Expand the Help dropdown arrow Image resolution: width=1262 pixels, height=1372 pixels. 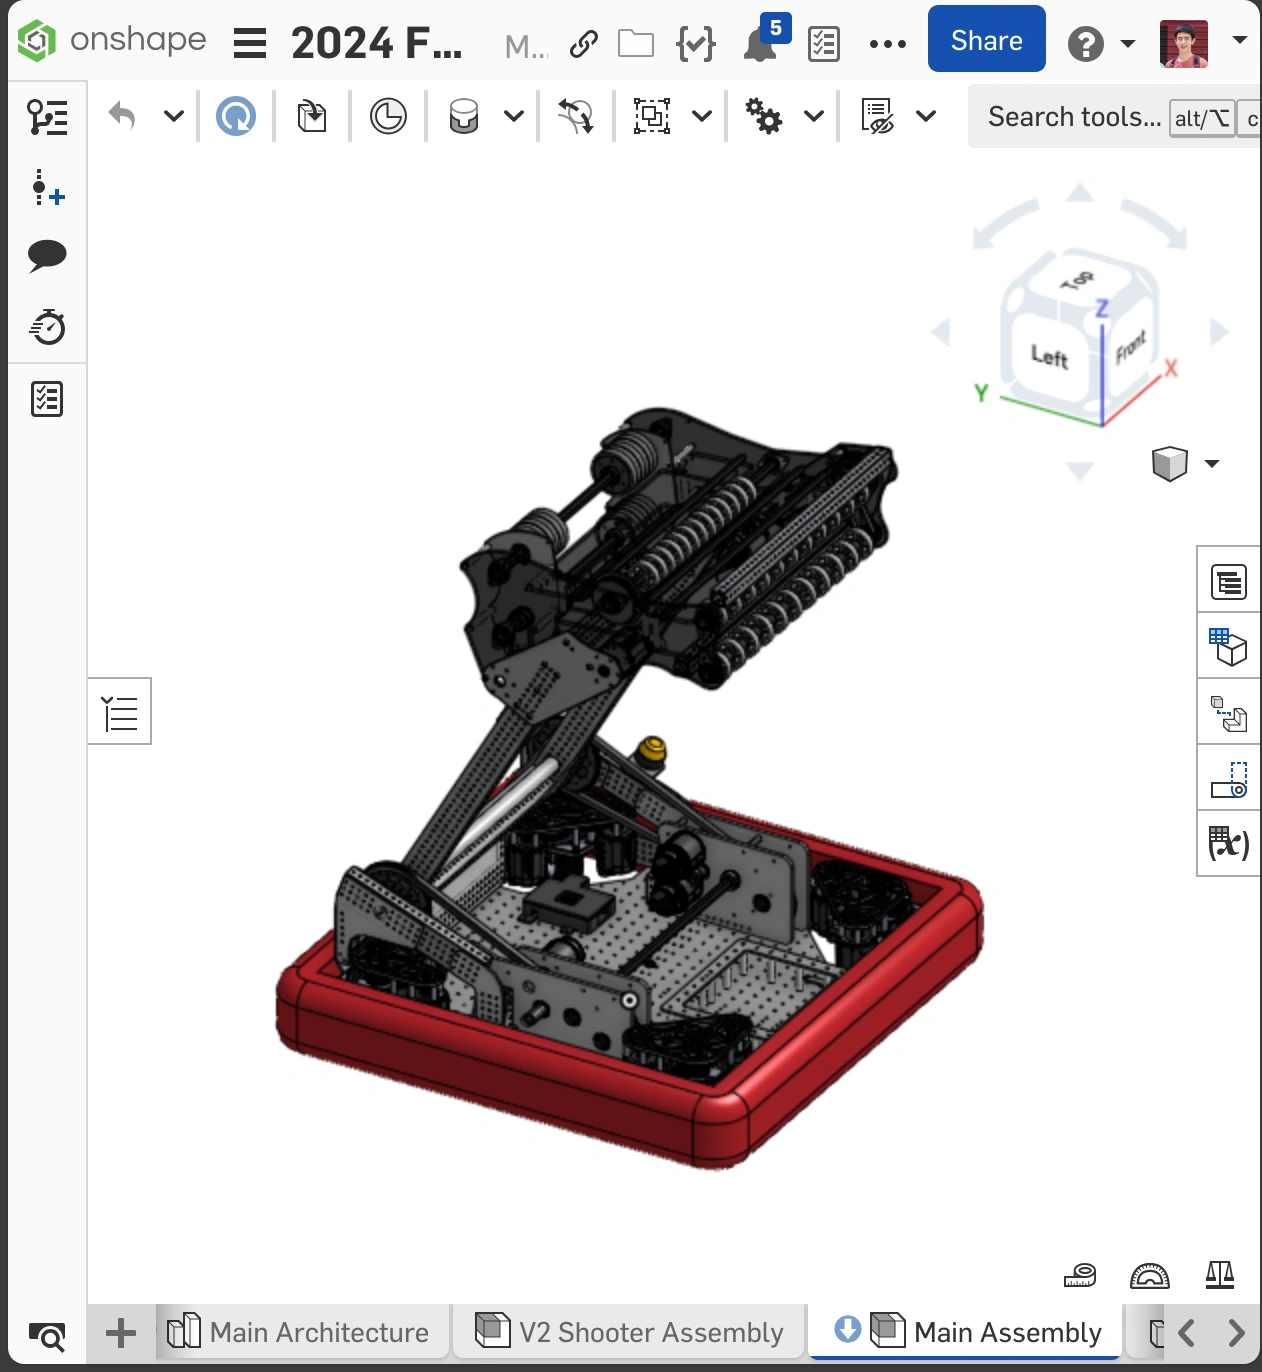pyautogui.click(x=1128, y=44)
